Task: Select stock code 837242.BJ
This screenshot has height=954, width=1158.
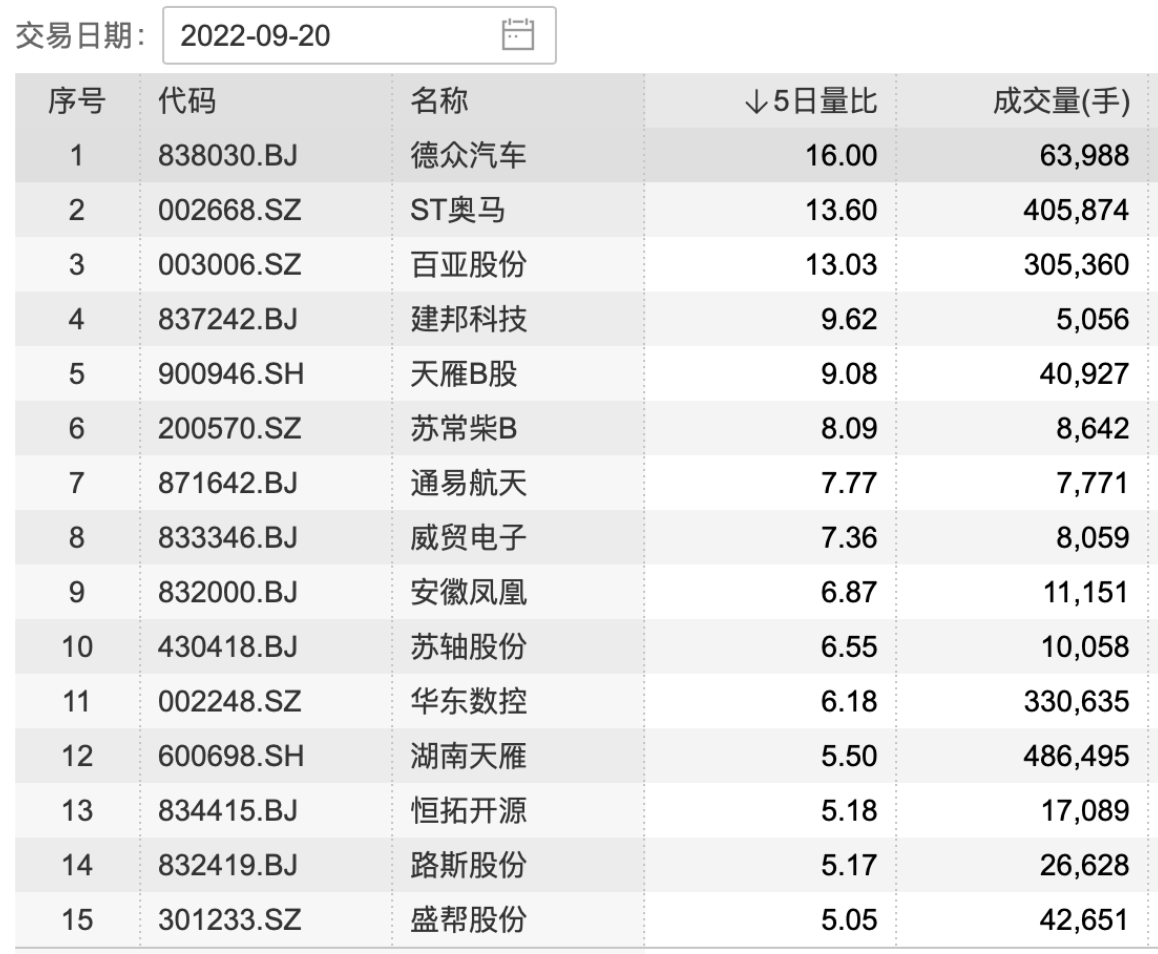Action: 227,319
